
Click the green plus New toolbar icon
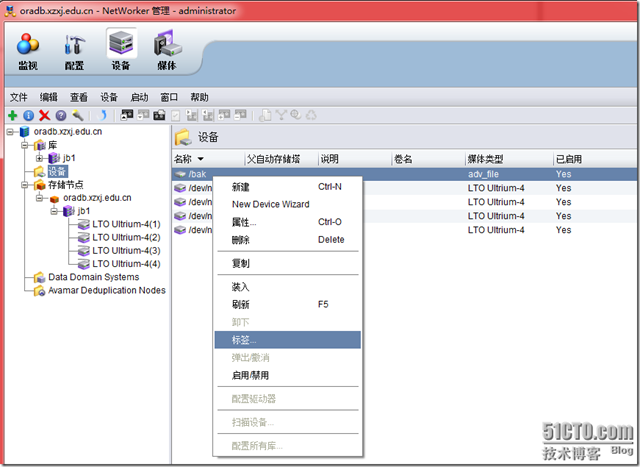(x=13, y=116)
